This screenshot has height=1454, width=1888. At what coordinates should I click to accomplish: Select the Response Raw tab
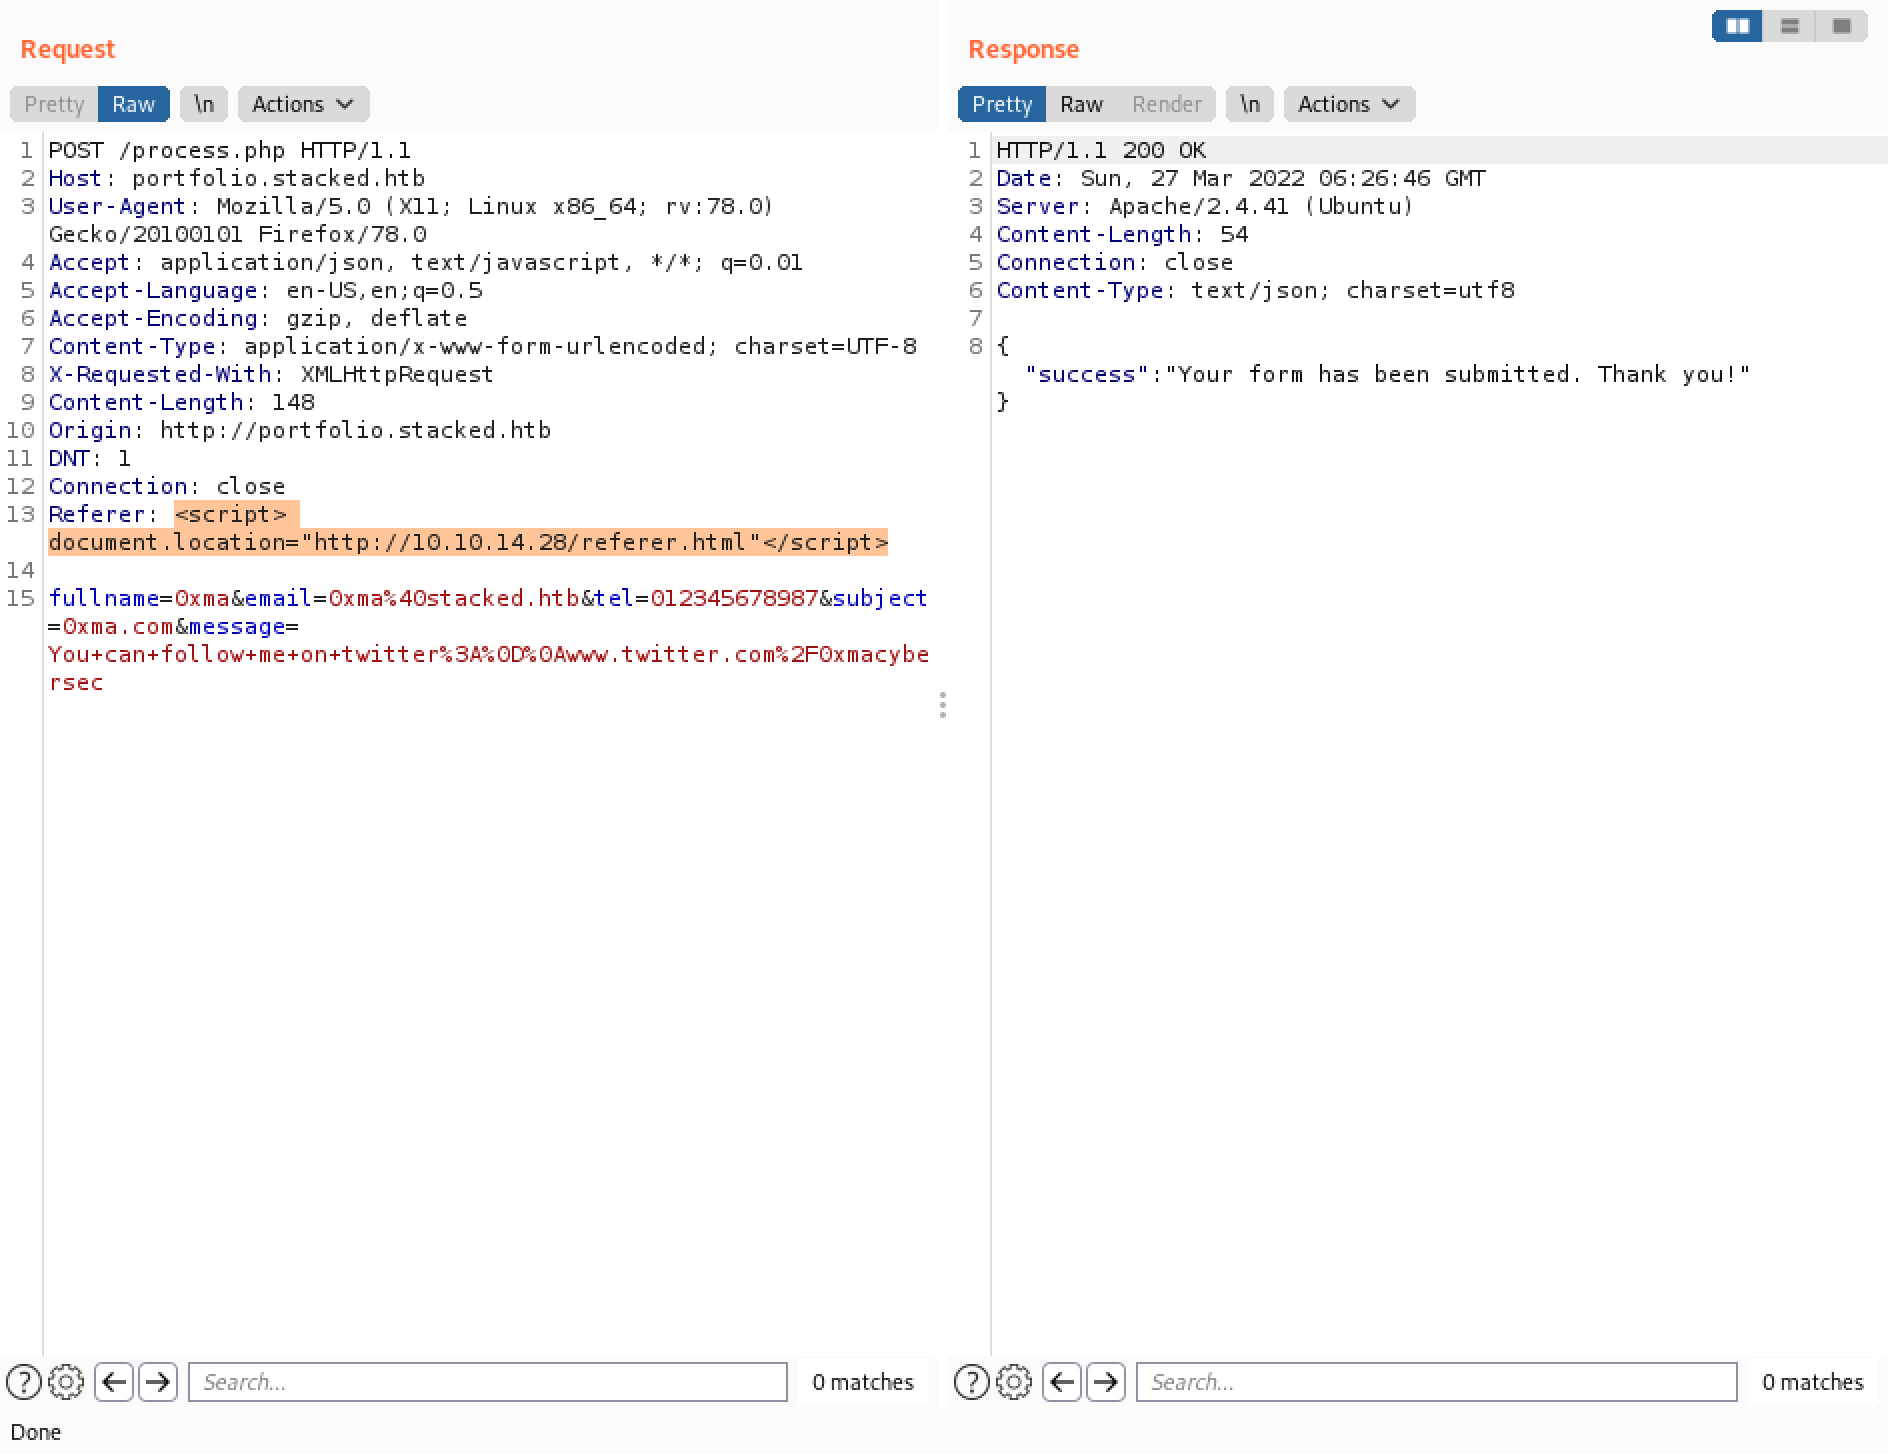pos(1081,104)
